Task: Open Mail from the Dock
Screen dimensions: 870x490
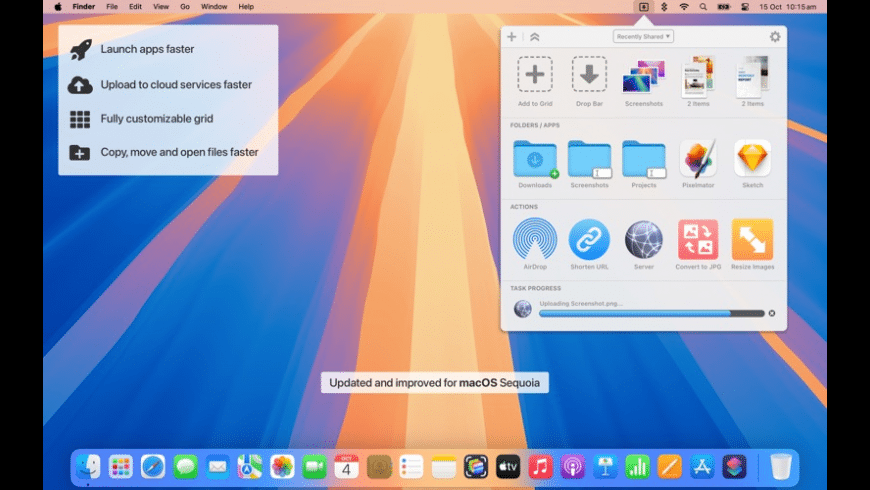Action: (218, 466)
